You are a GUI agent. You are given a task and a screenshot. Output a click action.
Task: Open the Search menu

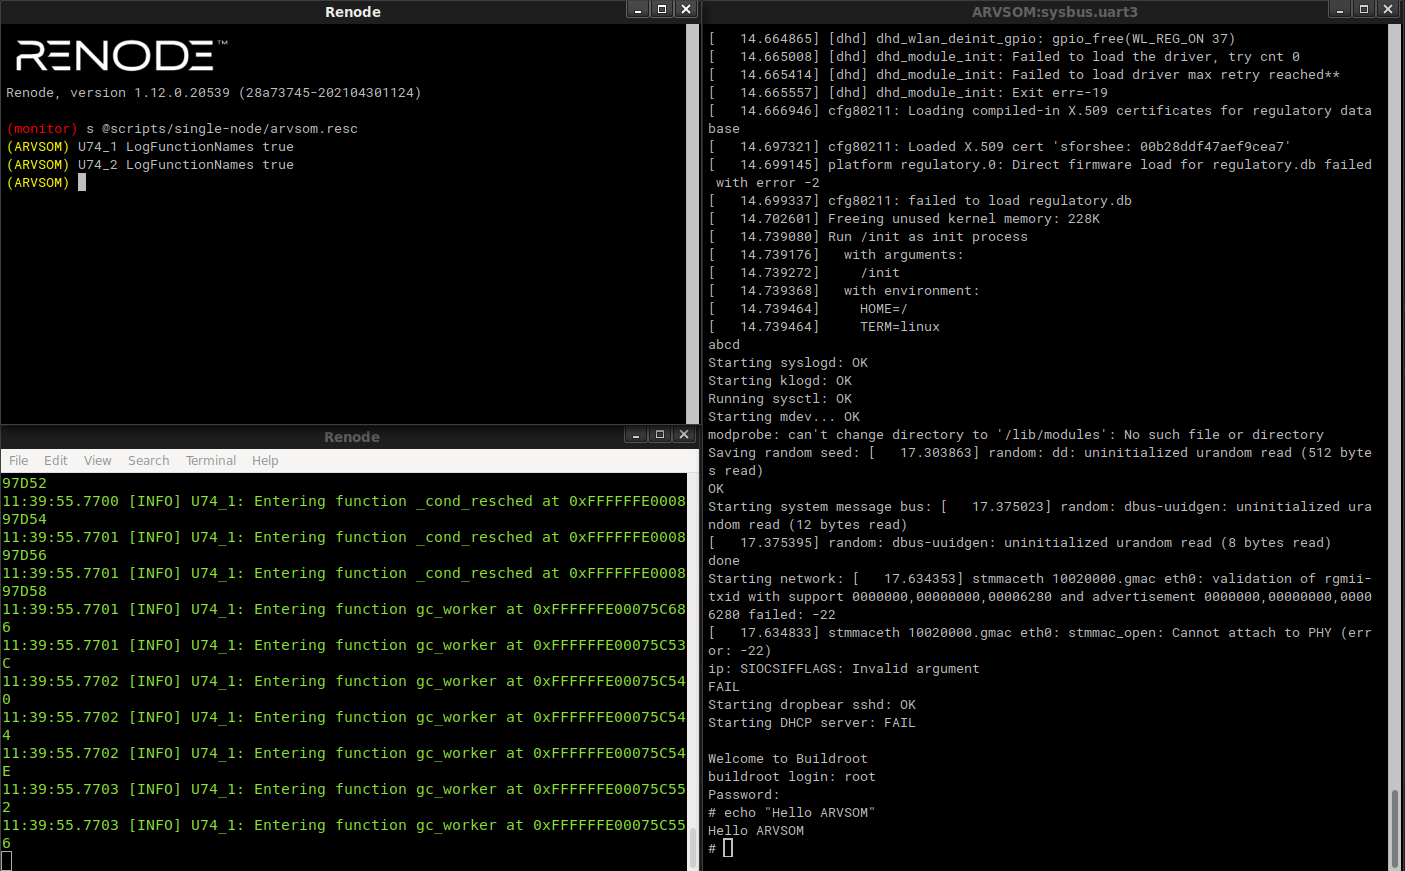pos(148,461)
